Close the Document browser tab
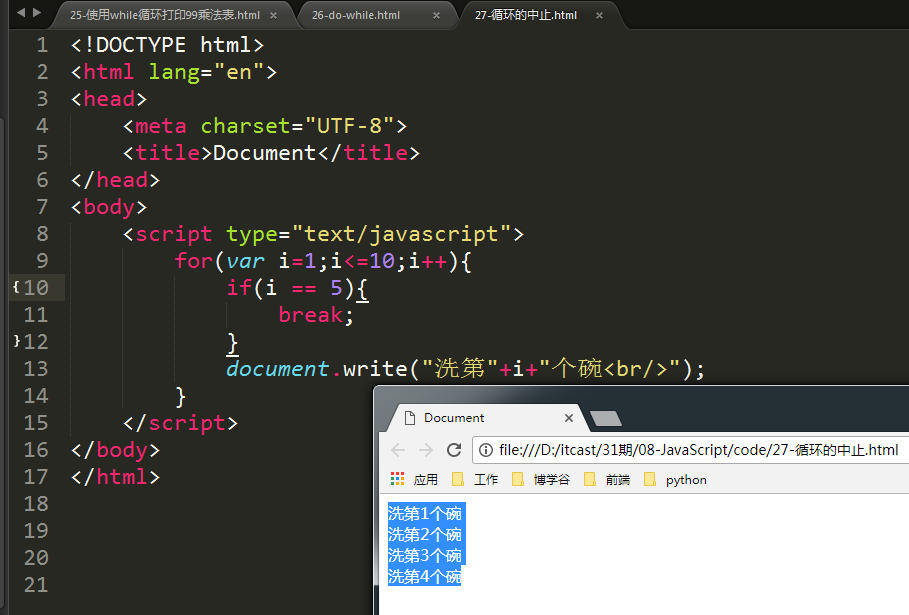This screenshot has width=909, height=615. point(569,418)
